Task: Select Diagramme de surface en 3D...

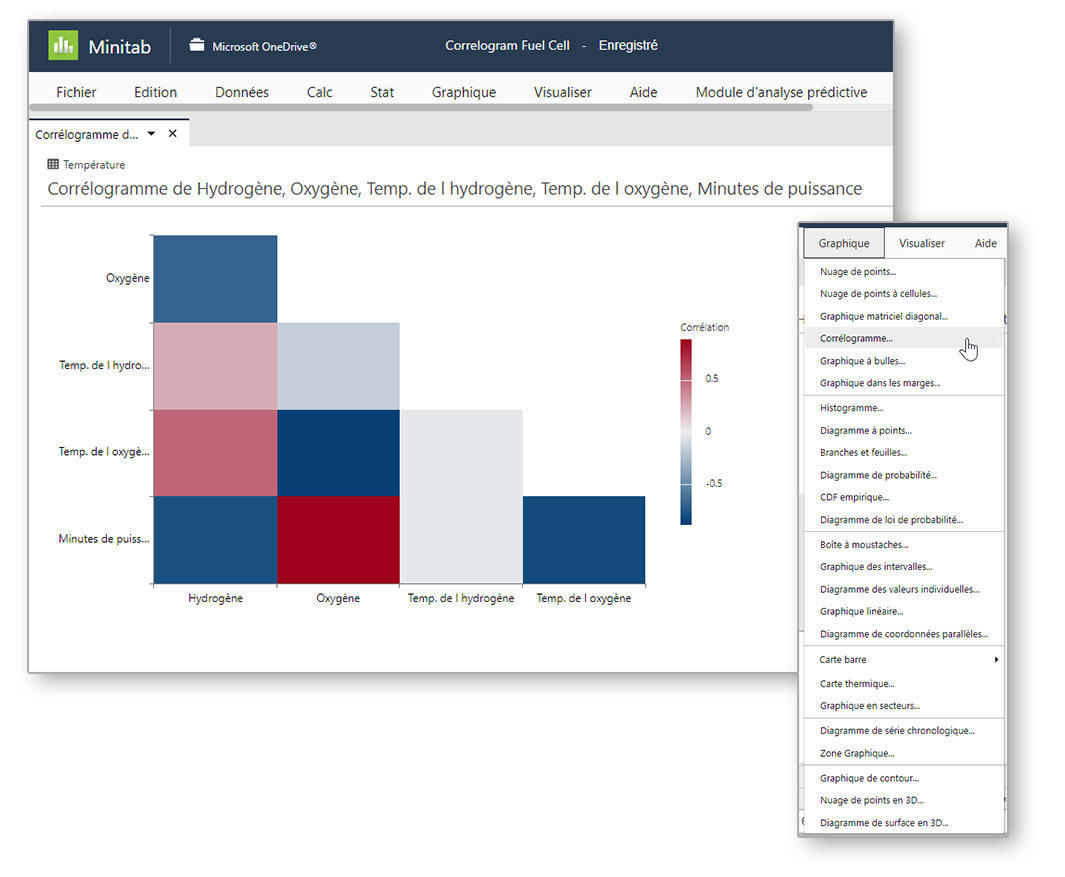Action: (884, 823)
